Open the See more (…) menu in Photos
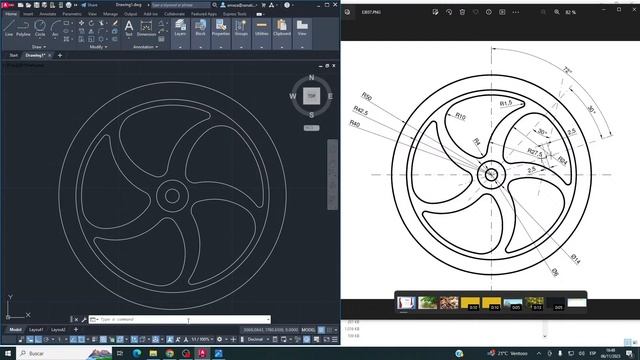 click(x=516, y=12)
